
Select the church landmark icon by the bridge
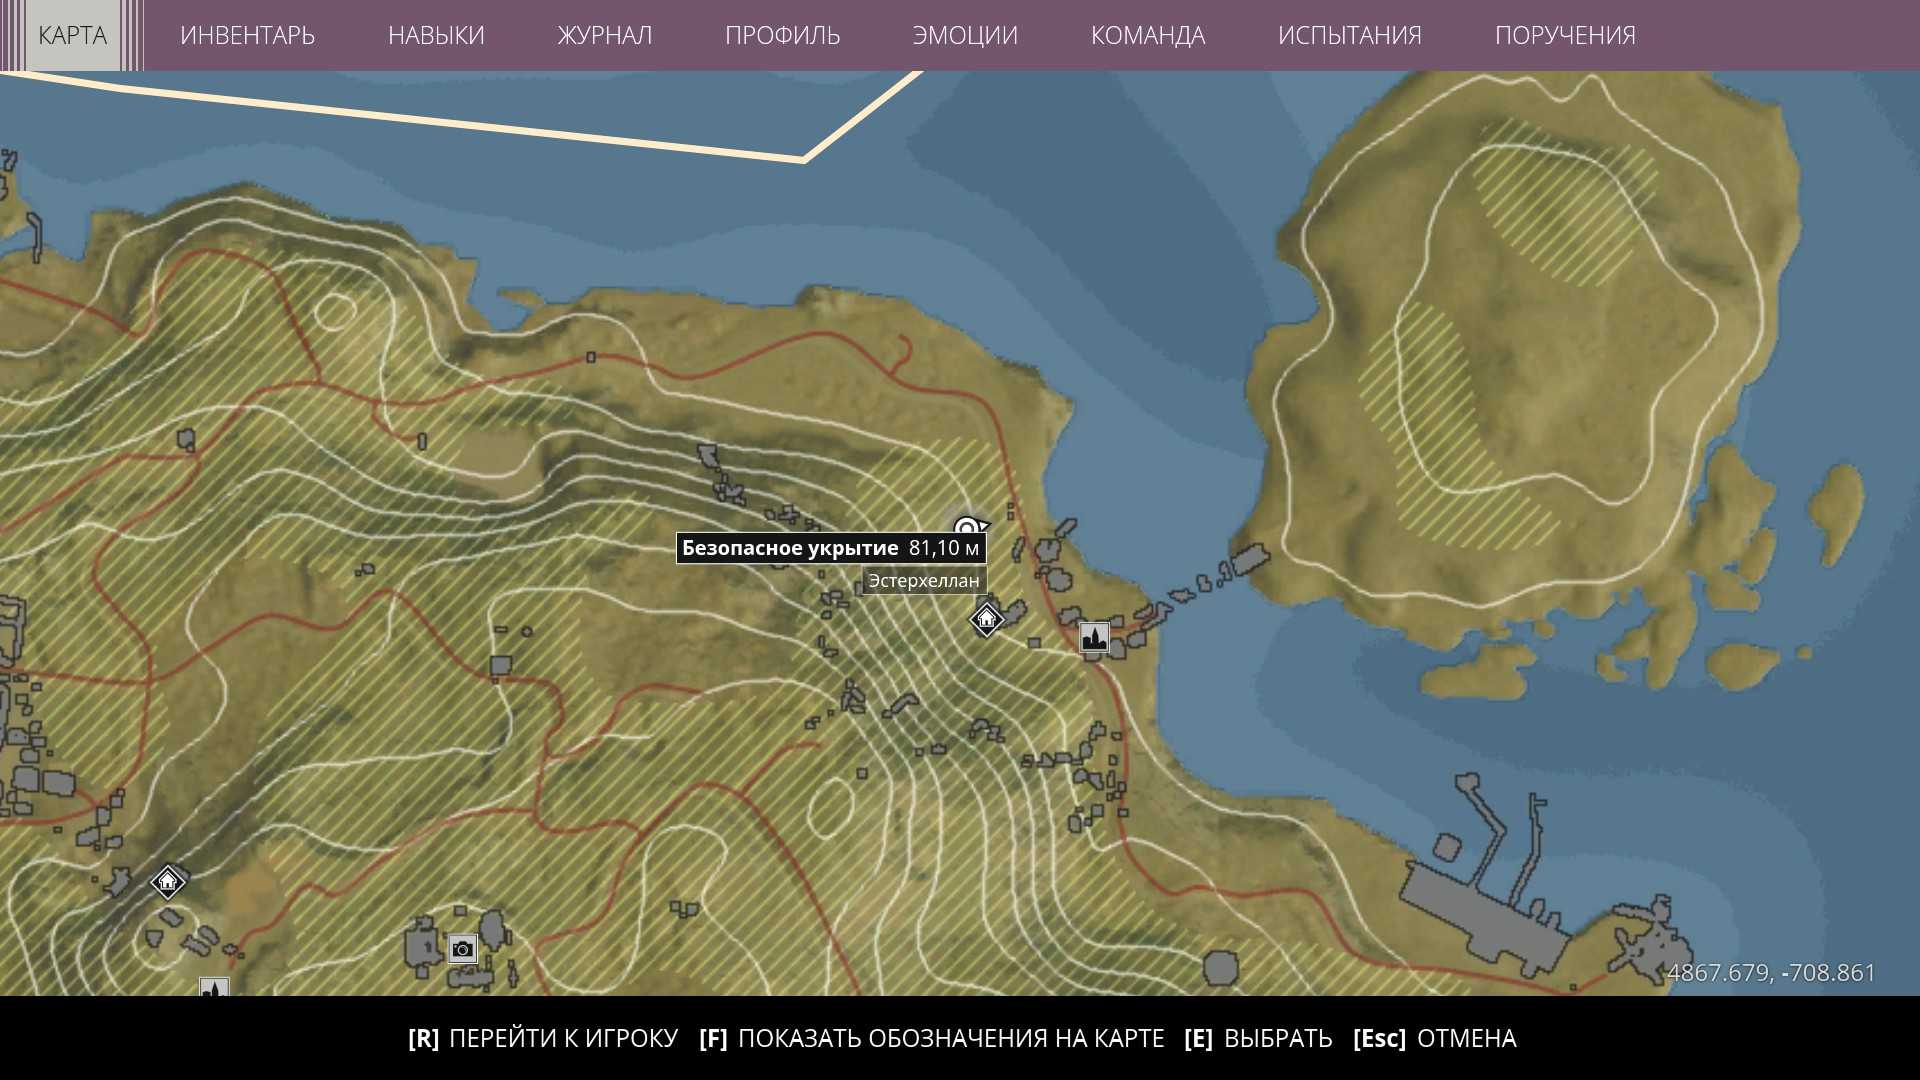point(1094,637)
